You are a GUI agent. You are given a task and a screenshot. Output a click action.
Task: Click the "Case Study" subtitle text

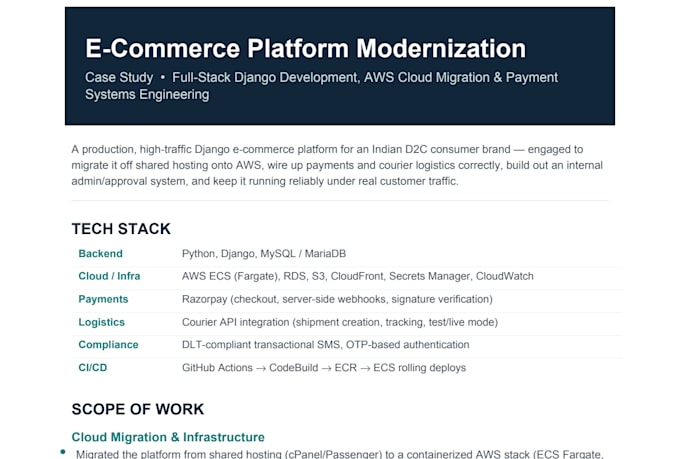[x=119, y=77]
